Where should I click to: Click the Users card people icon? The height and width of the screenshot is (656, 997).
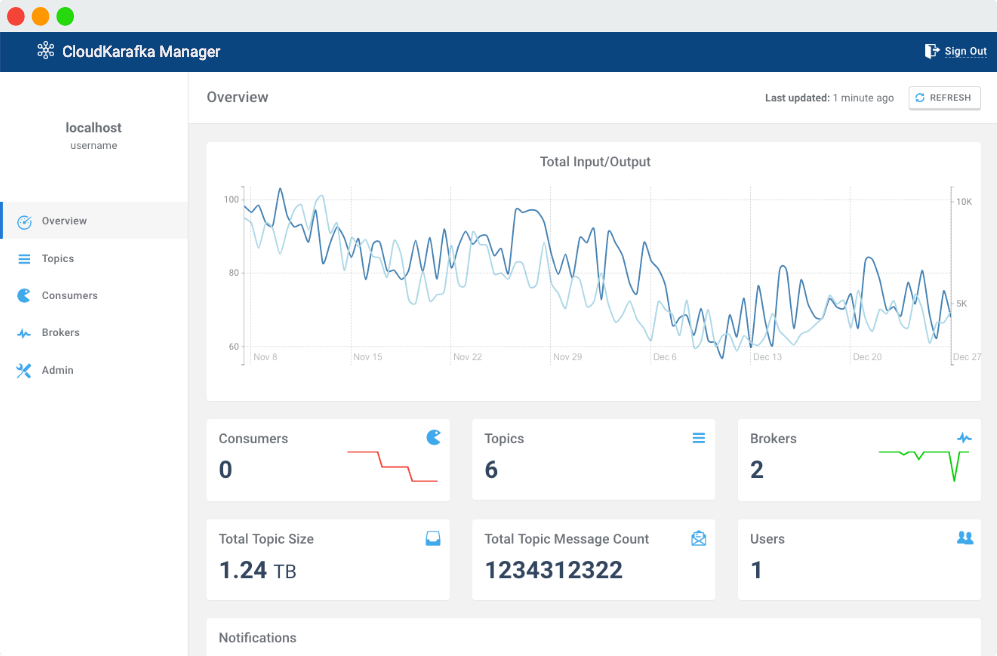964,538
